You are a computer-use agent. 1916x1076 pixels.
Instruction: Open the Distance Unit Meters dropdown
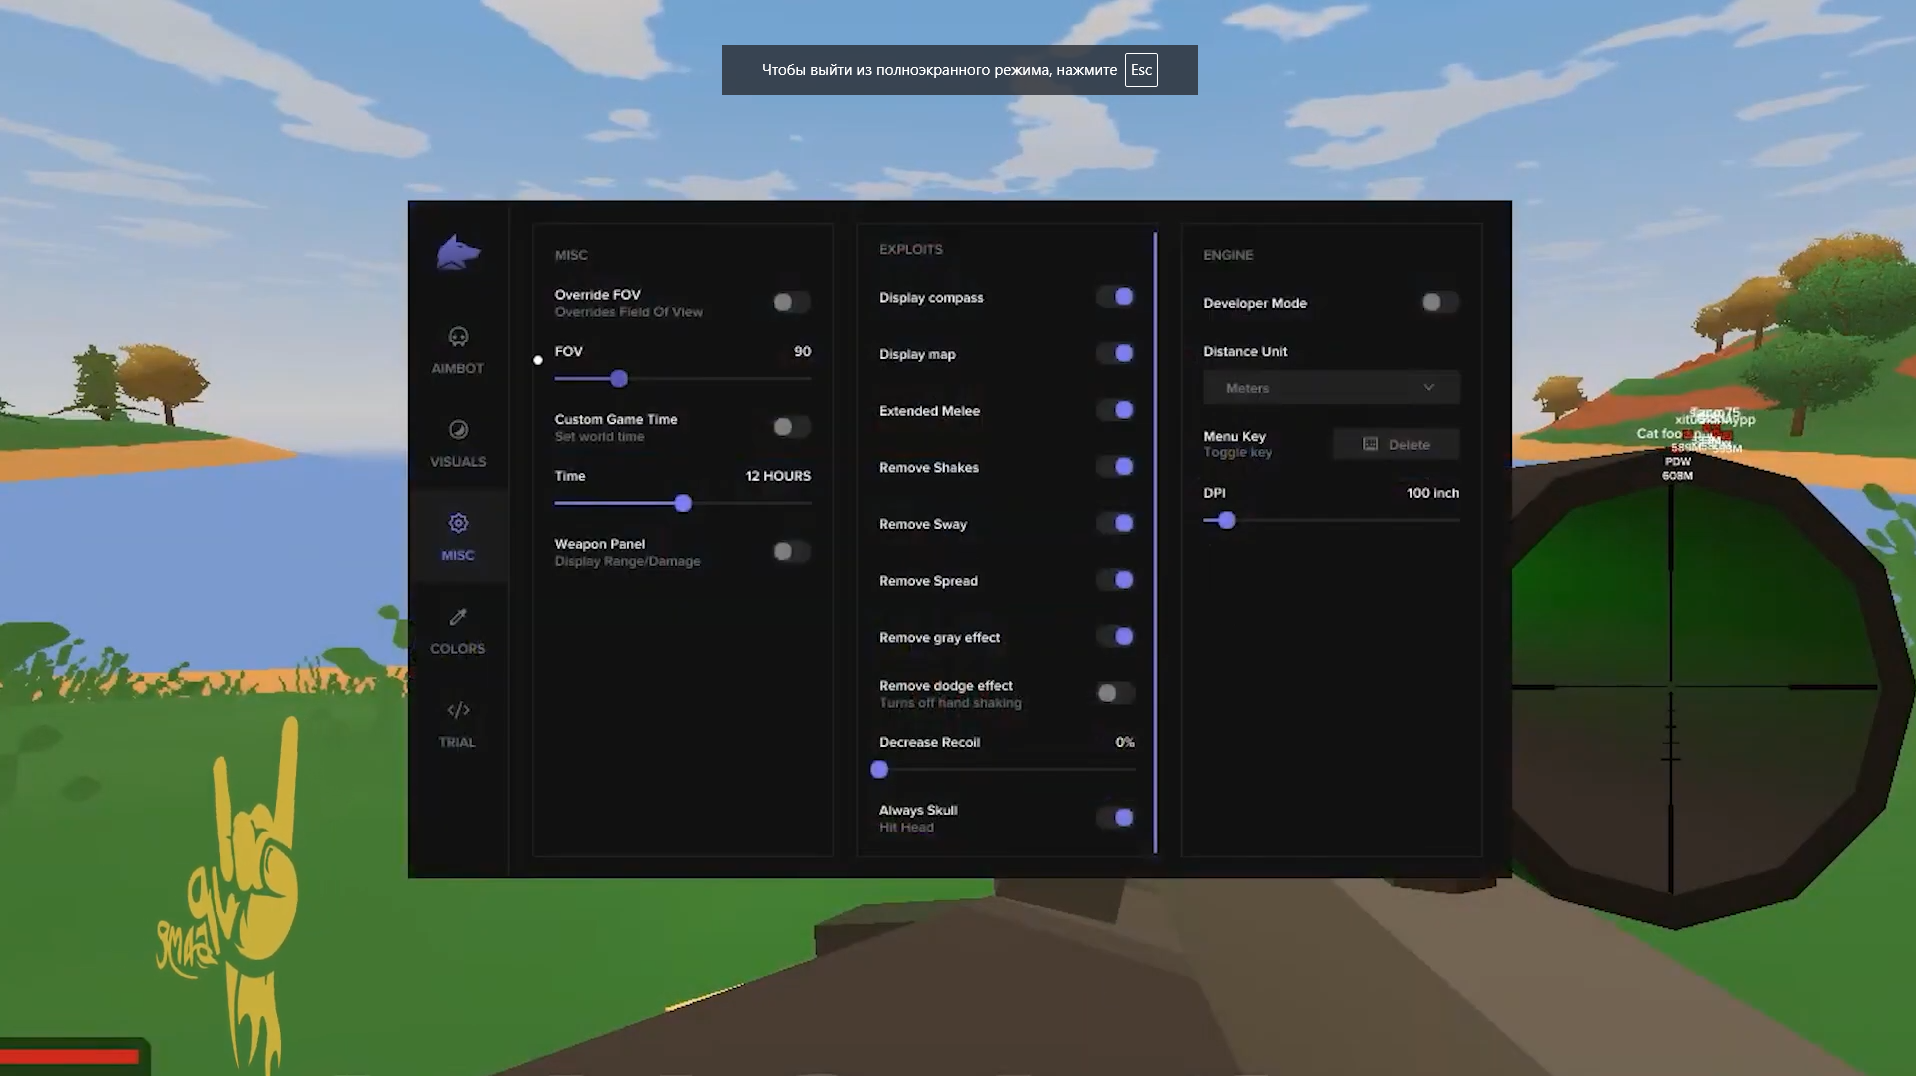pyautogui.click(x=1330, y=388)
